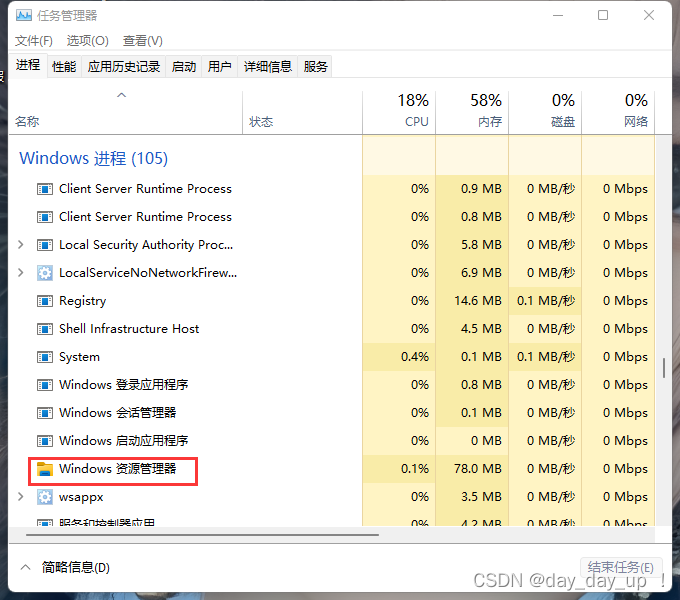The width and height of the screenshot is (680, 600).
Task: Switch to the 详细信息 tab
Action: 268,67
